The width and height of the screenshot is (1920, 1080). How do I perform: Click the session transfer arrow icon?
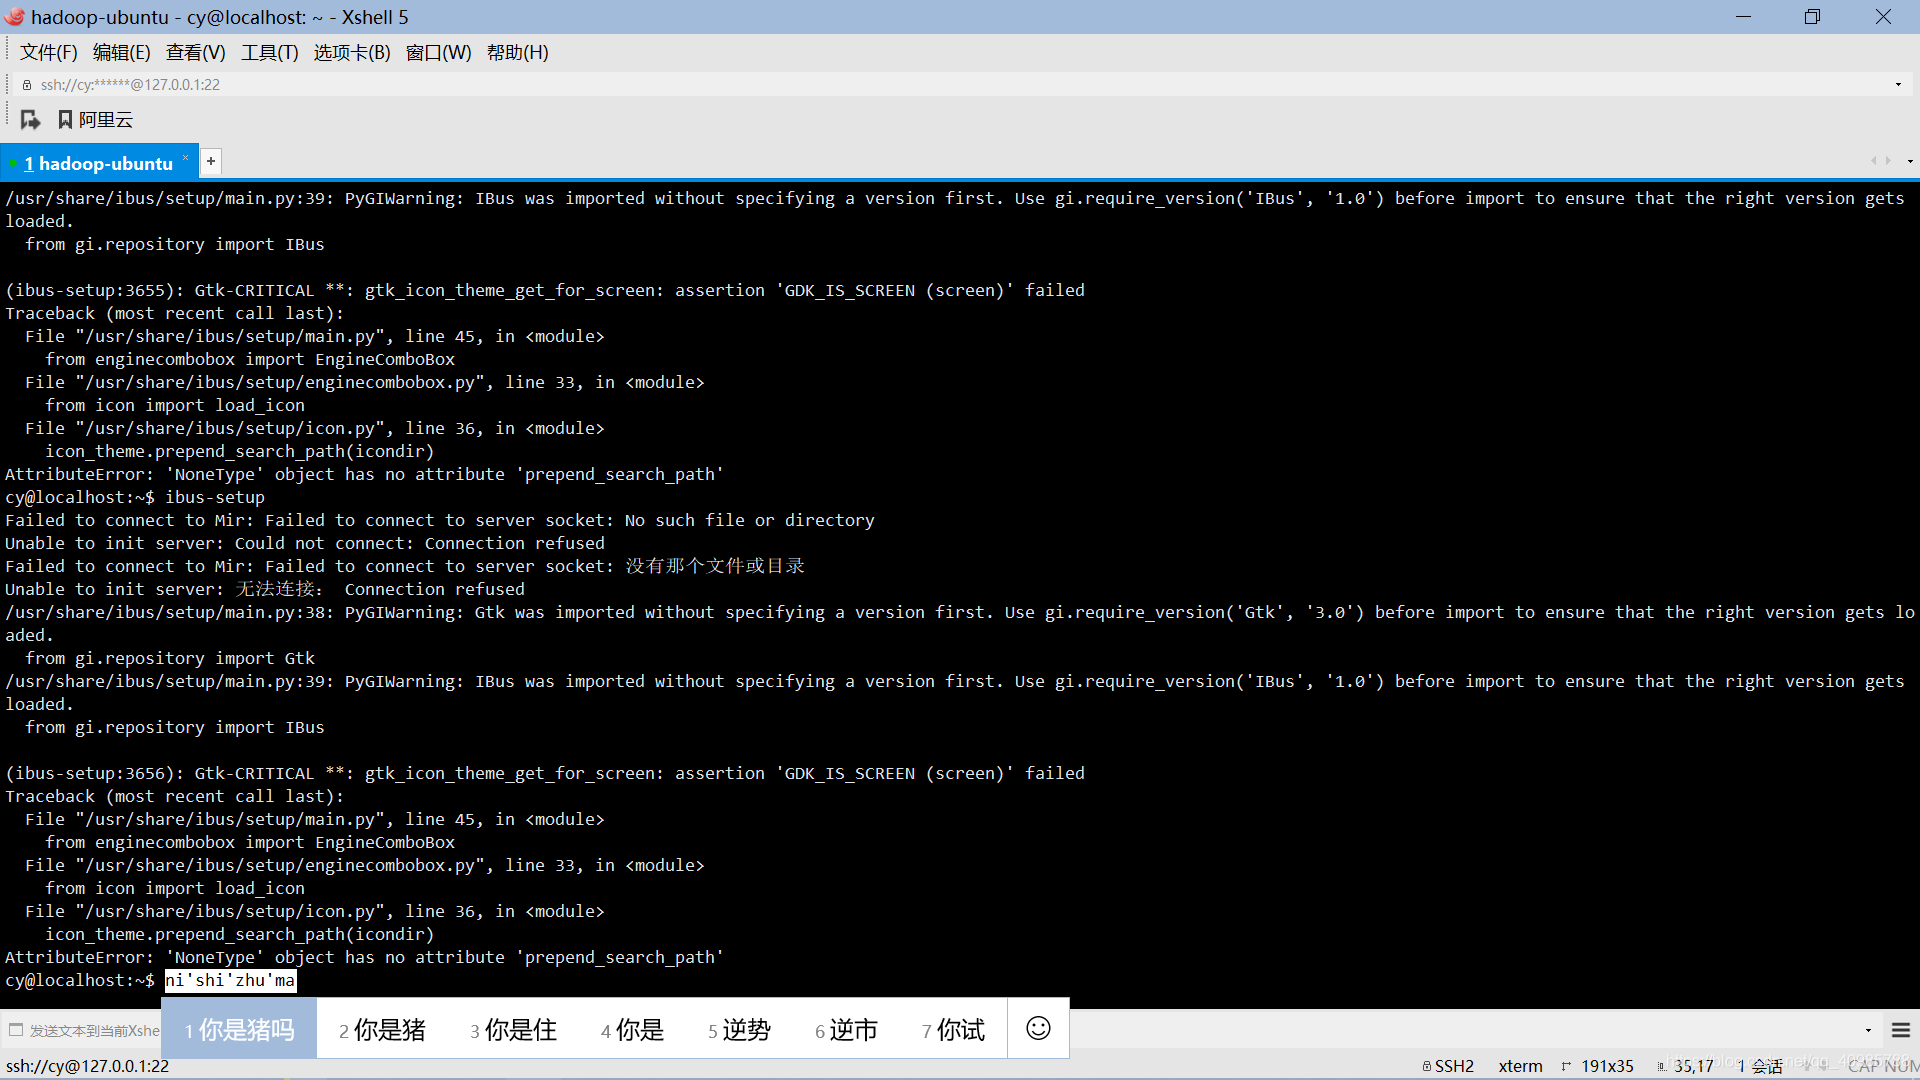click(x=30, y=120)
